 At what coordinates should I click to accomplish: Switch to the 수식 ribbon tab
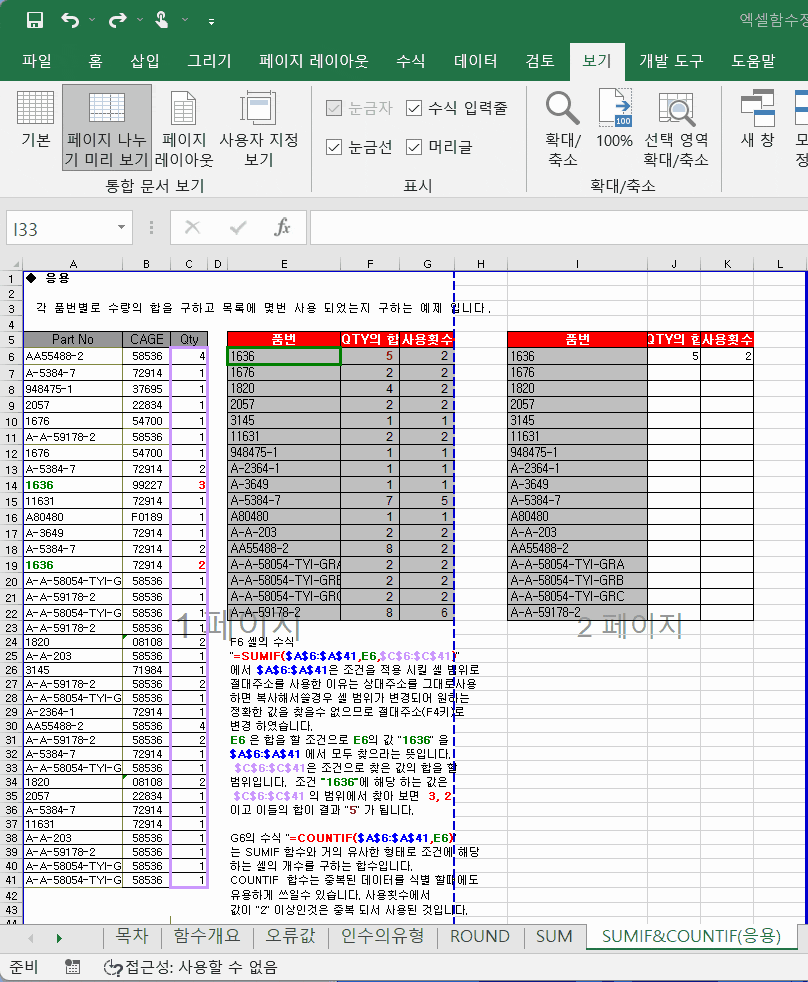pyautogui.click(x=411, y=61)
